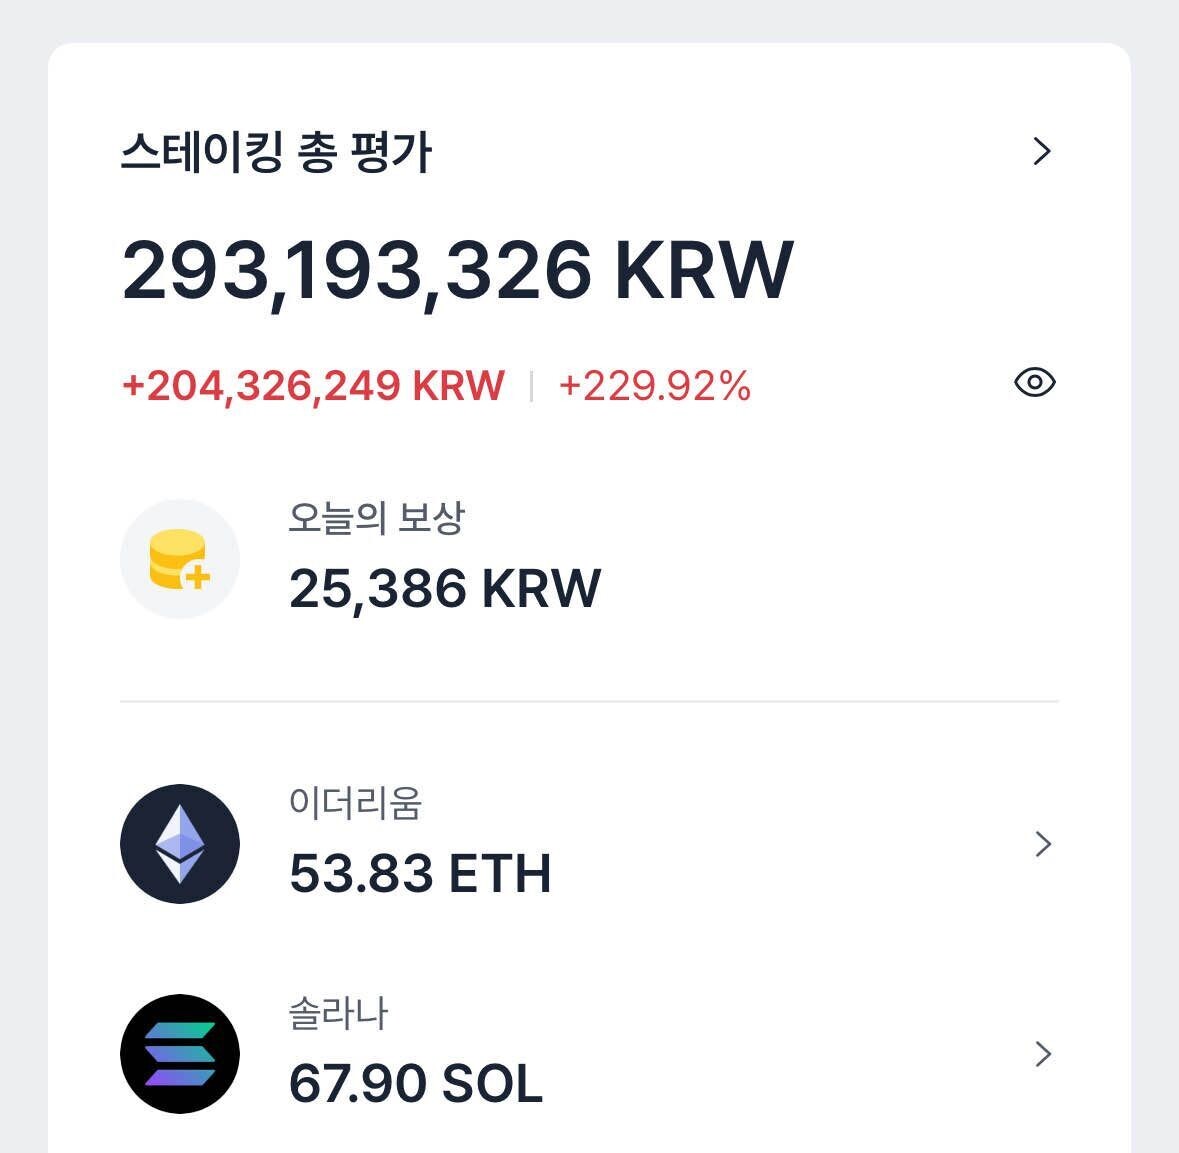
Task: Click the 53.83 ETH balance text
Action: click(x=420, y=872)
